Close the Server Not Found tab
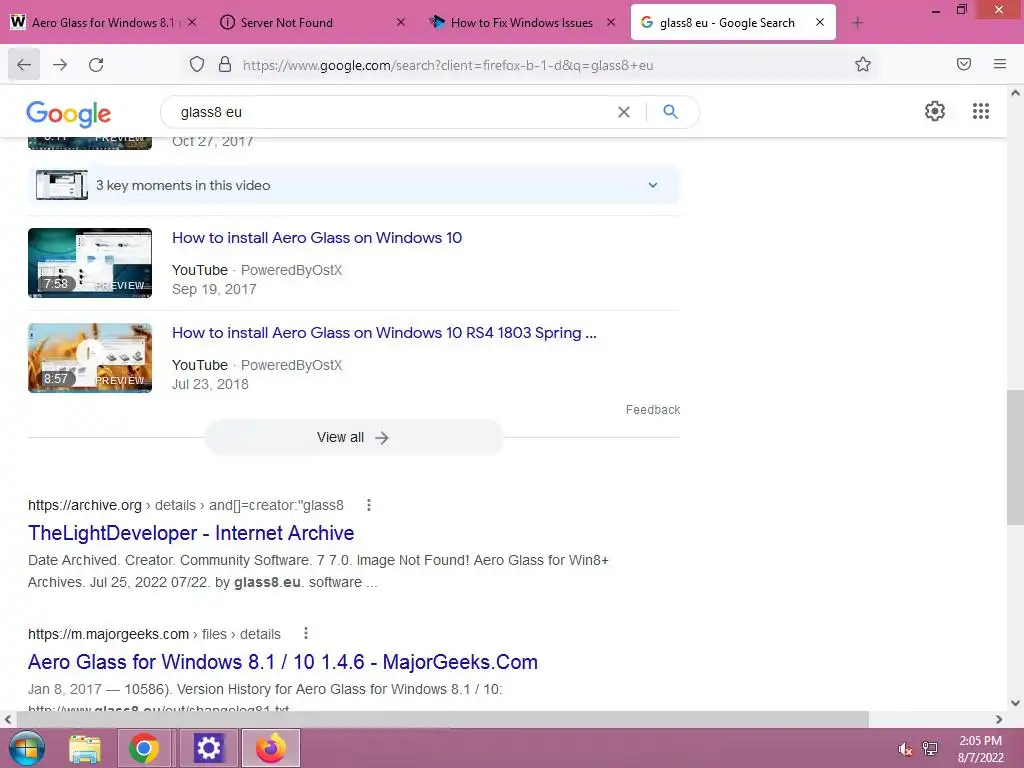 pyautogui.click(x=401, y=22)
